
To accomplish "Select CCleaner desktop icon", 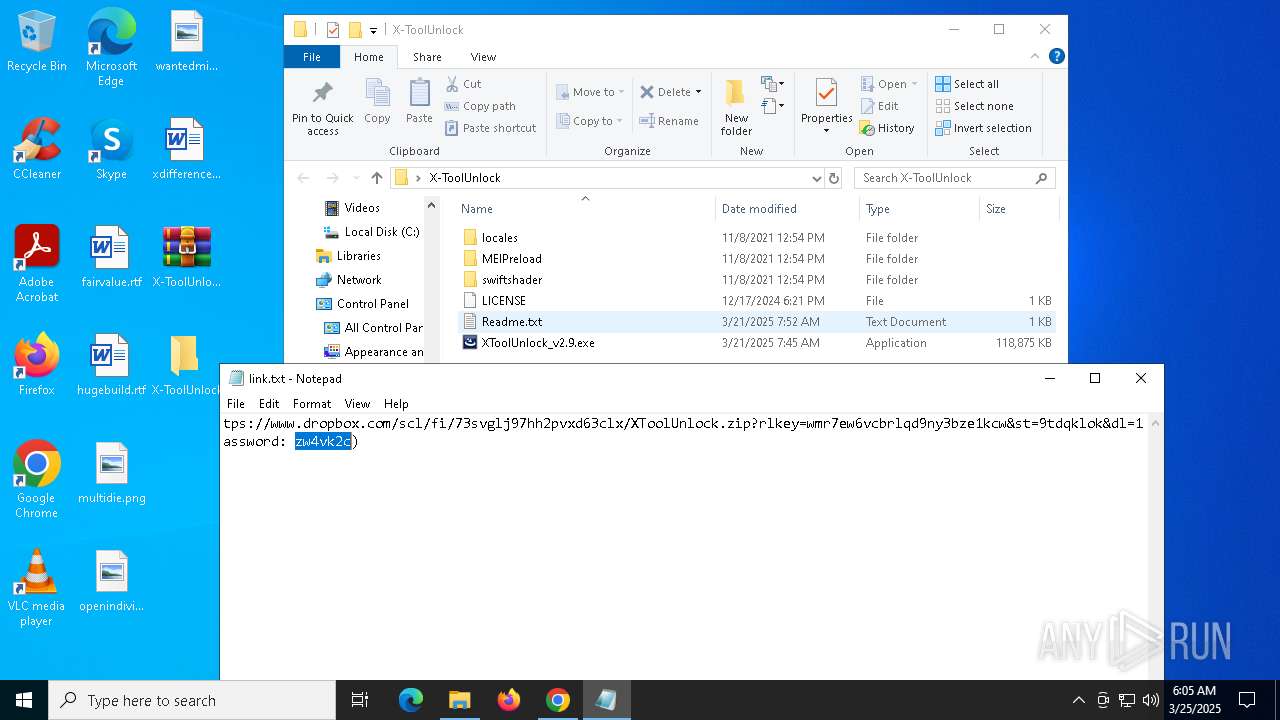I will 37,150.
